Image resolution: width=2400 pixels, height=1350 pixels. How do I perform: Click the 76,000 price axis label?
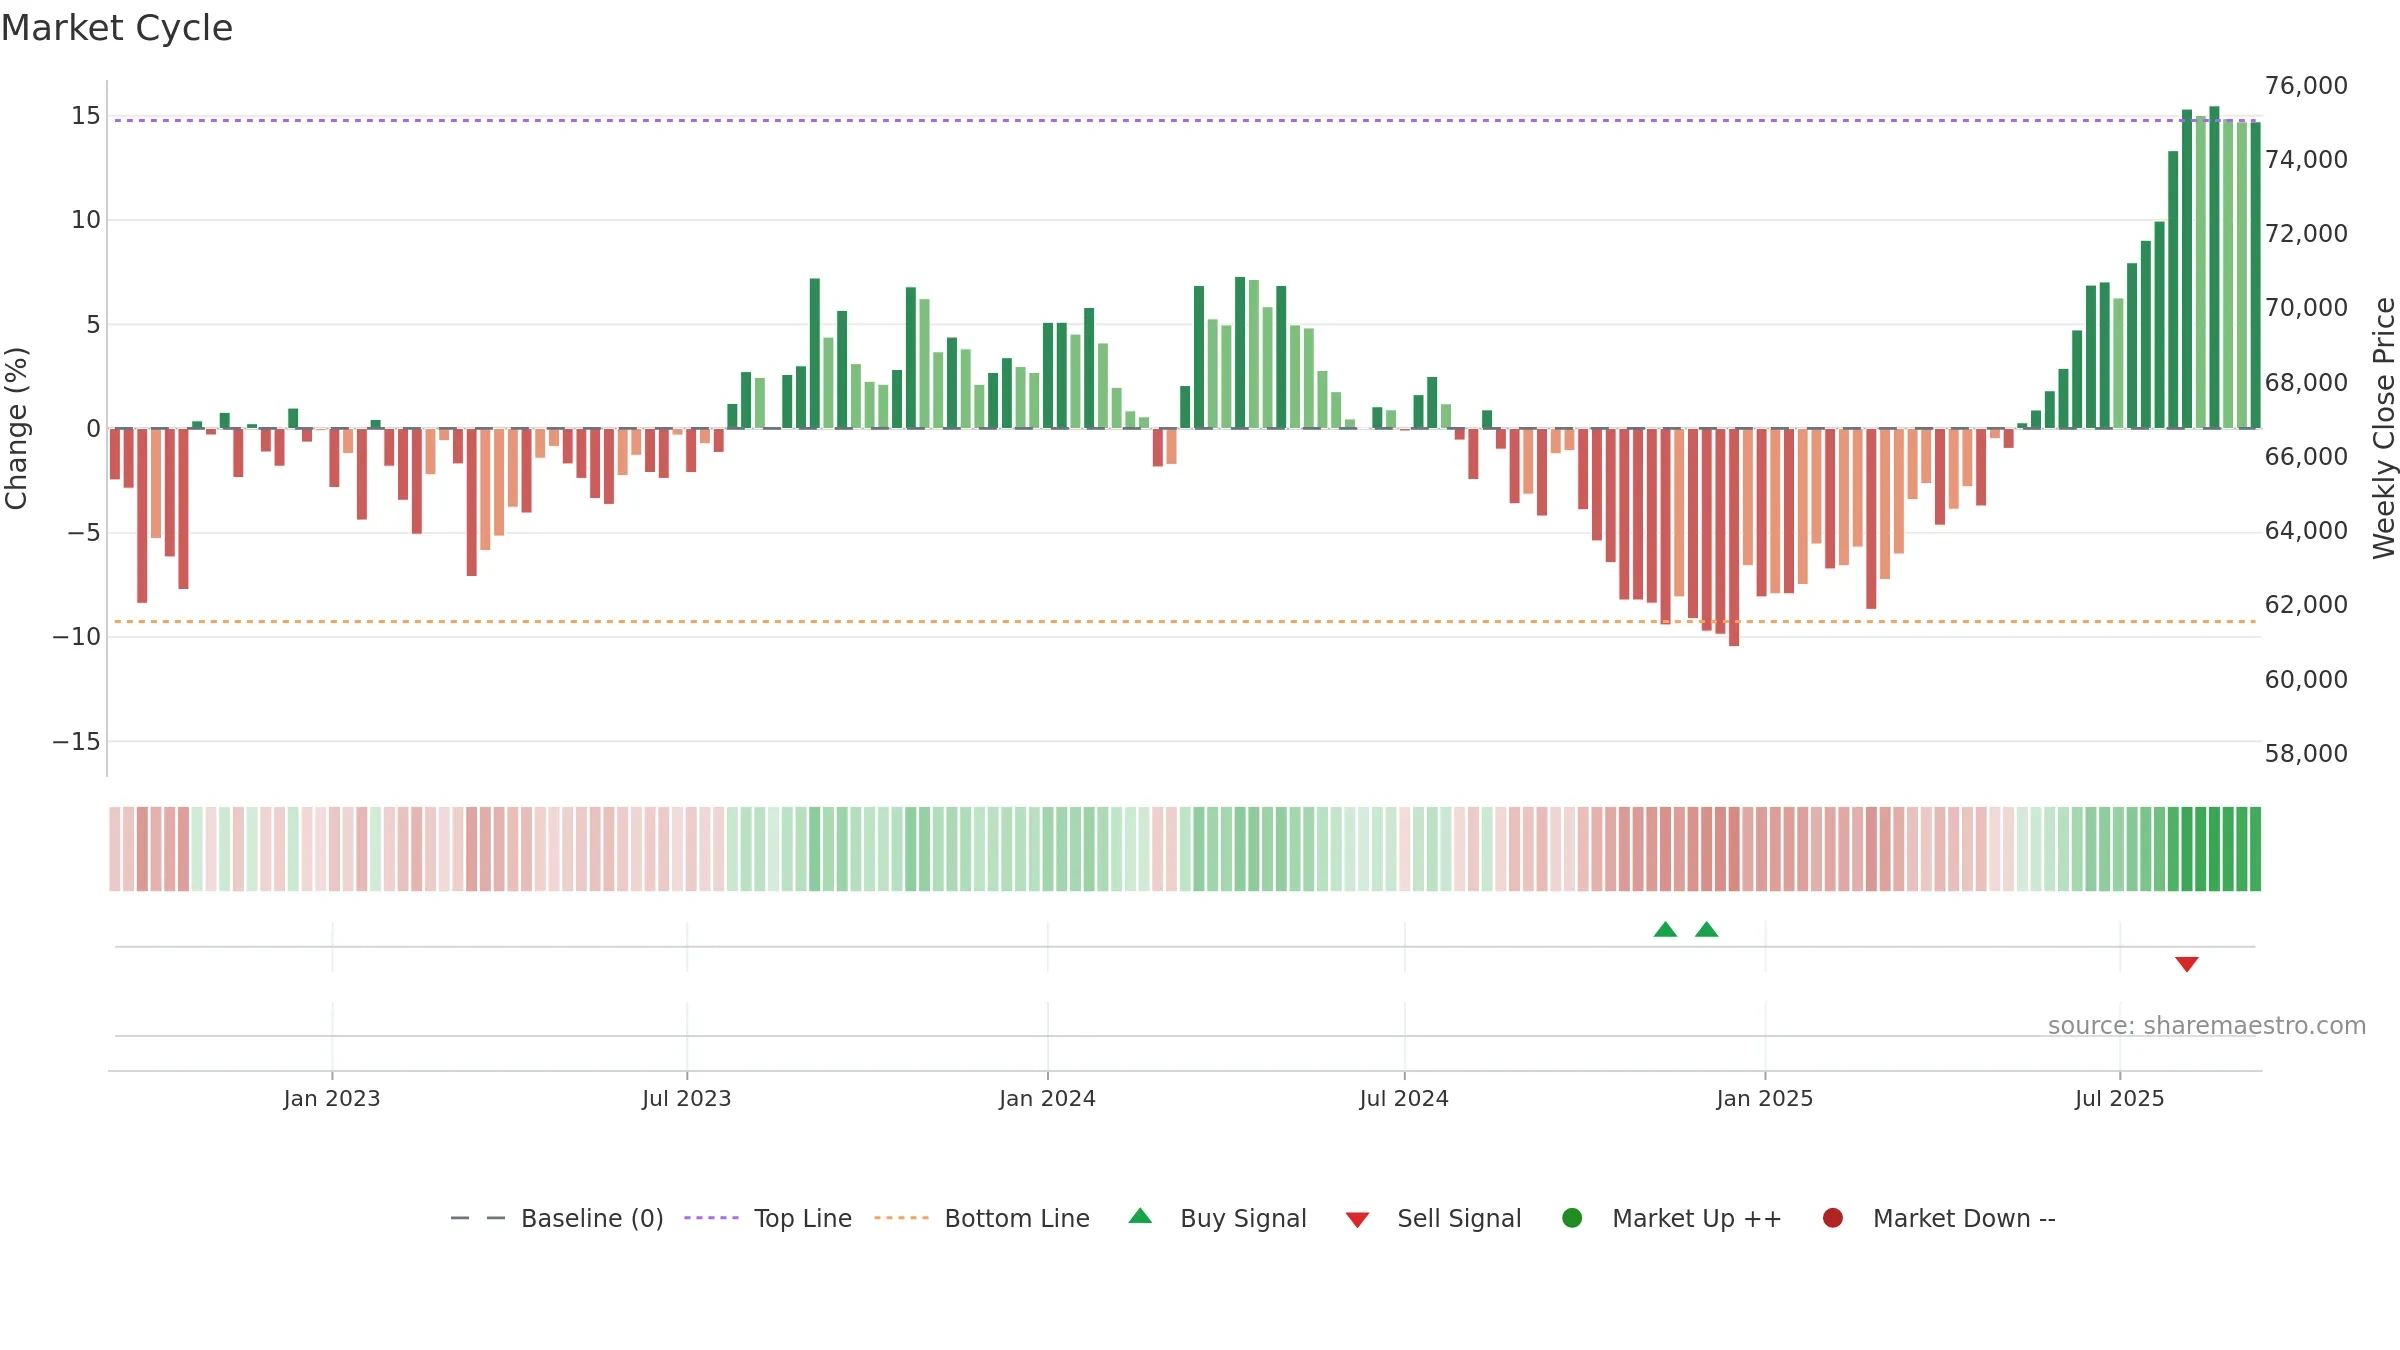pos(2306,86)
